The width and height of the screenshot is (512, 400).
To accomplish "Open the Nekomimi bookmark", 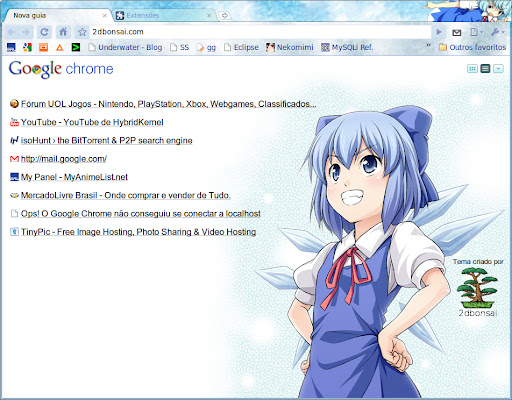I will [290, 47].
